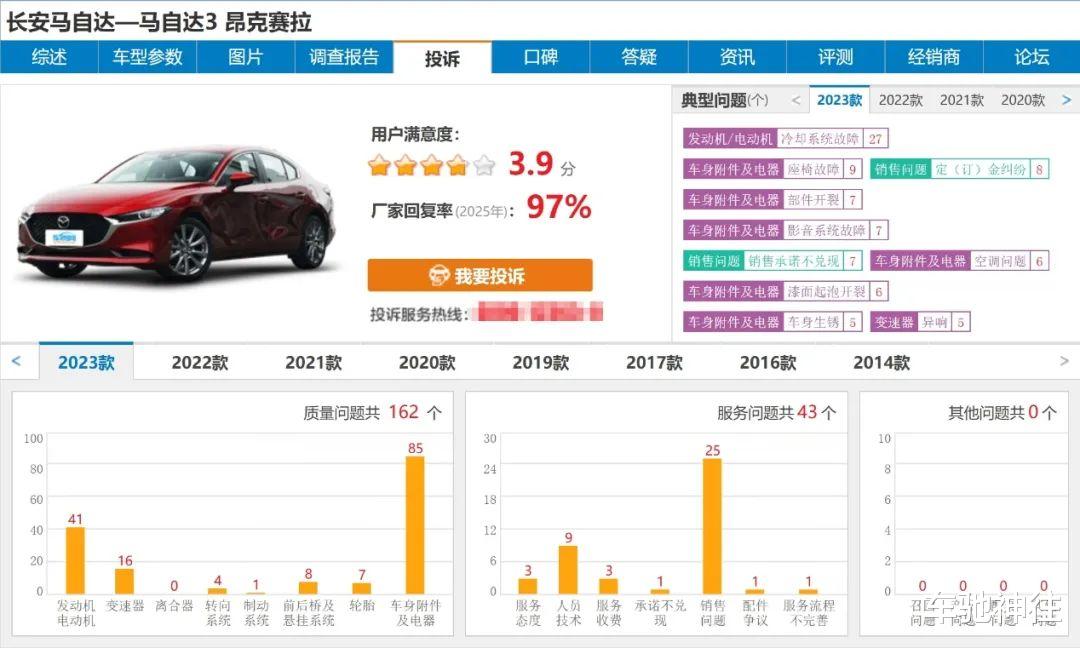Open the 资讯 news tab
Screen dimensions: 1080x648
[x=737, y=57]
